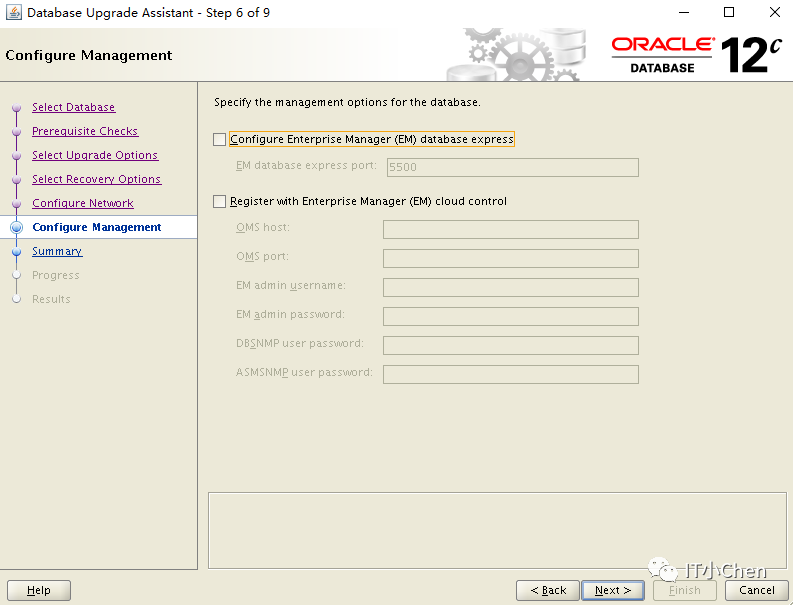Select the Configure Management step
This screenshot has height=605, width=793.
(97, 227)
